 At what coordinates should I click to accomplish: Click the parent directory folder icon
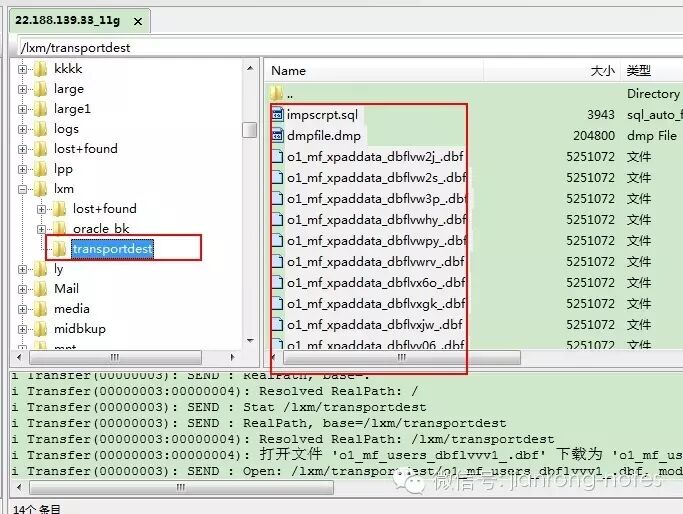point(276,94)
